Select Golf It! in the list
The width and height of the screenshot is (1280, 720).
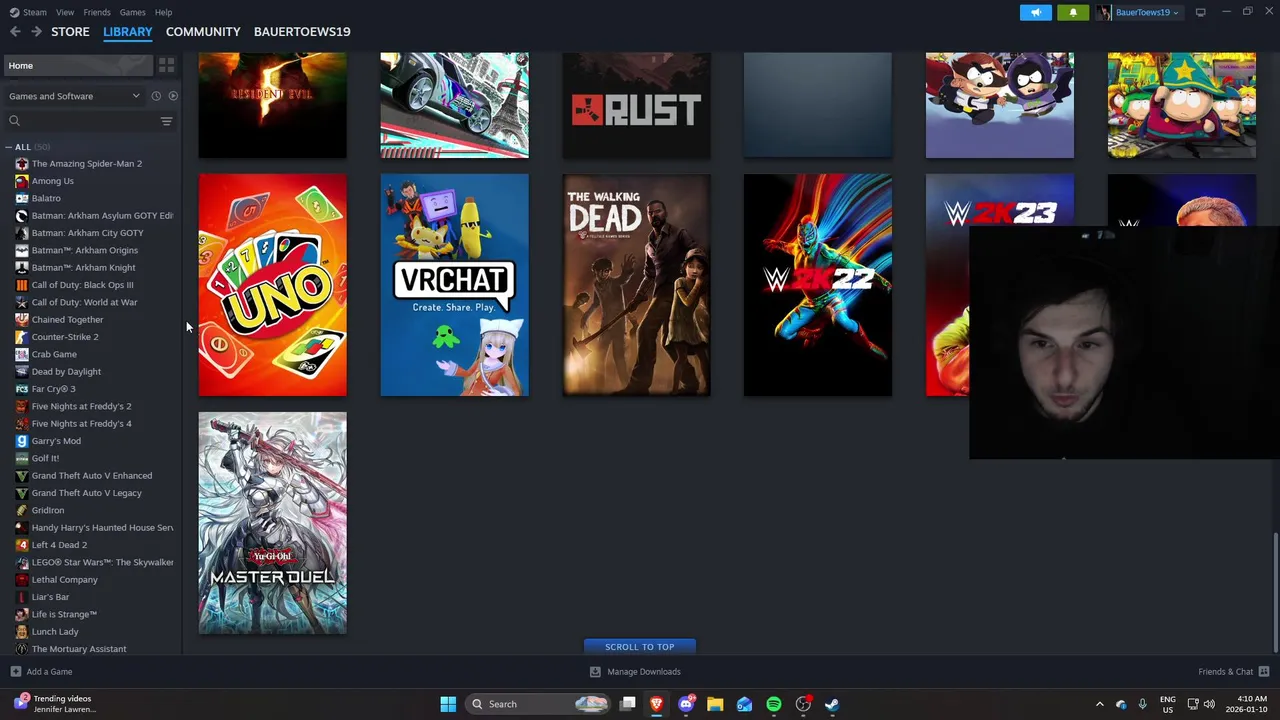pos(45,458)
